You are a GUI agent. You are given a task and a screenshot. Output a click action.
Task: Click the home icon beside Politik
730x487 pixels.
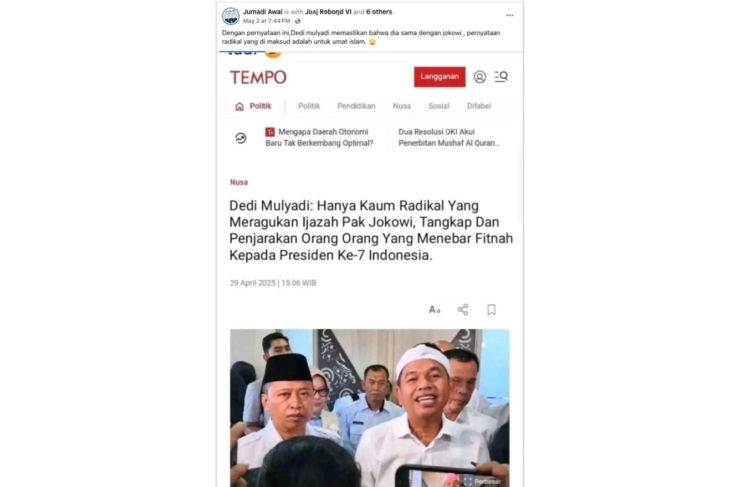[x=239, y=106]
